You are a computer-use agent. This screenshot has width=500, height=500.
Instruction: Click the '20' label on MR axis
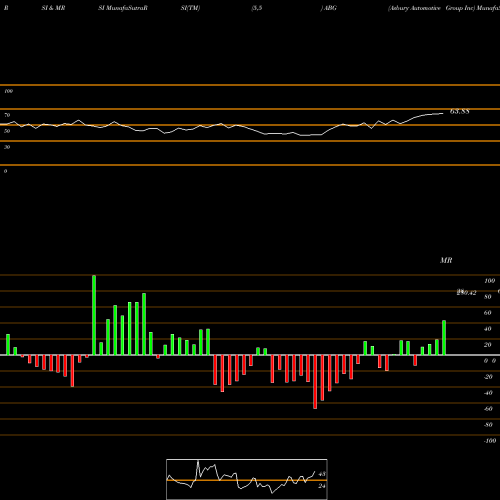(488, 345)
